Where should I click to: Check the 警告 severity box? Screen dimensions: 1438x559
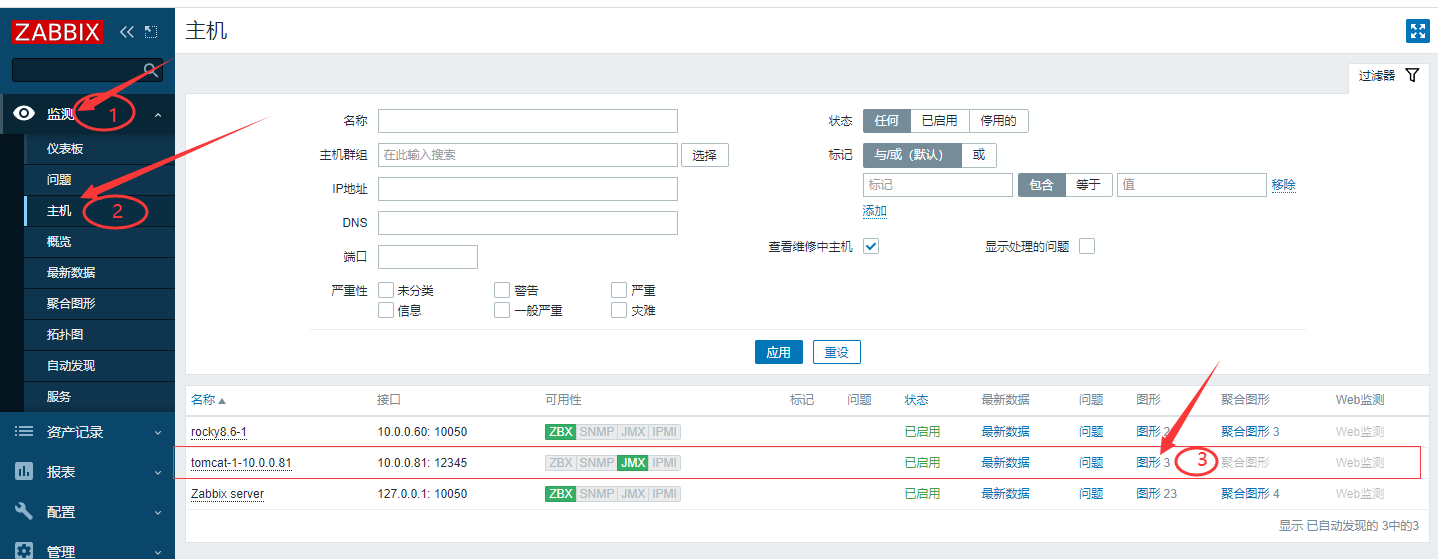click(502, 290)
